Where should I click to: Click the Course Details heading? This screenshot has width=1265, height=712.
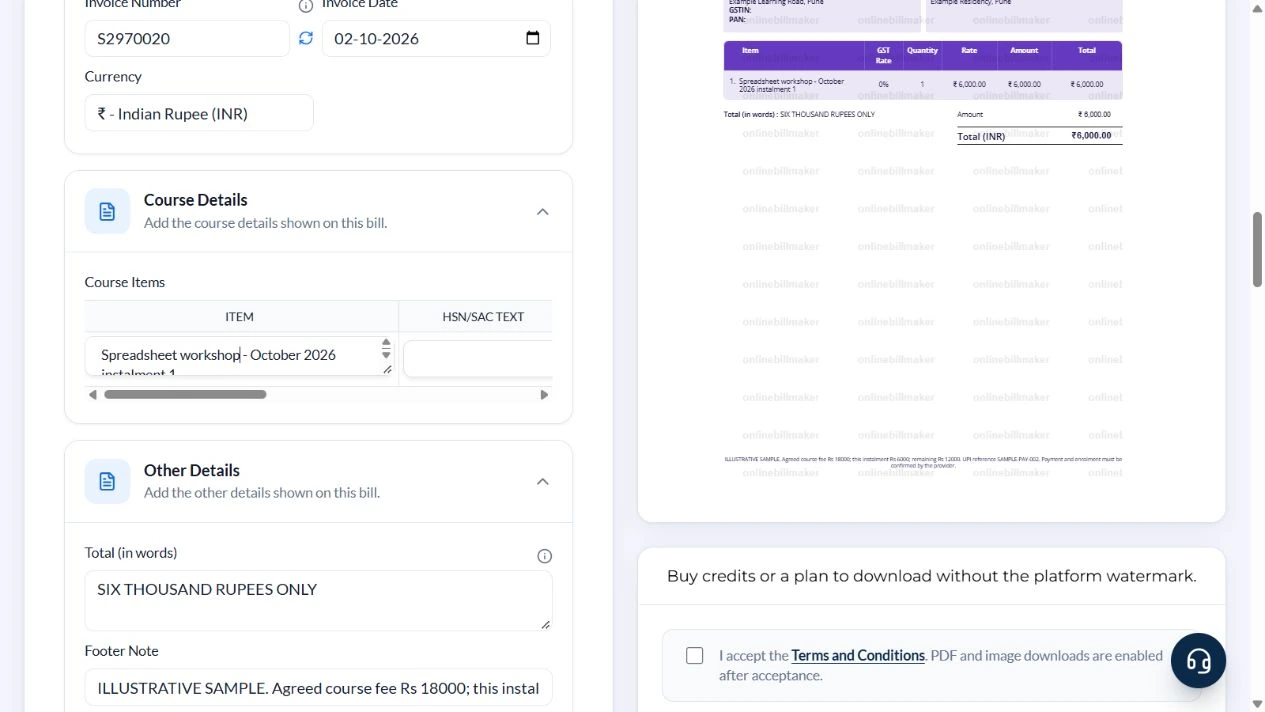(x=196, y=200)
